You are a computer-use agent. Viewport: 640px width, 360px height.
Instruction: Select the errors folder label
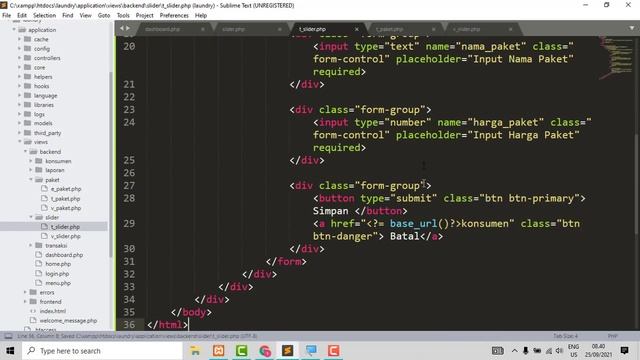click(47, 292)
